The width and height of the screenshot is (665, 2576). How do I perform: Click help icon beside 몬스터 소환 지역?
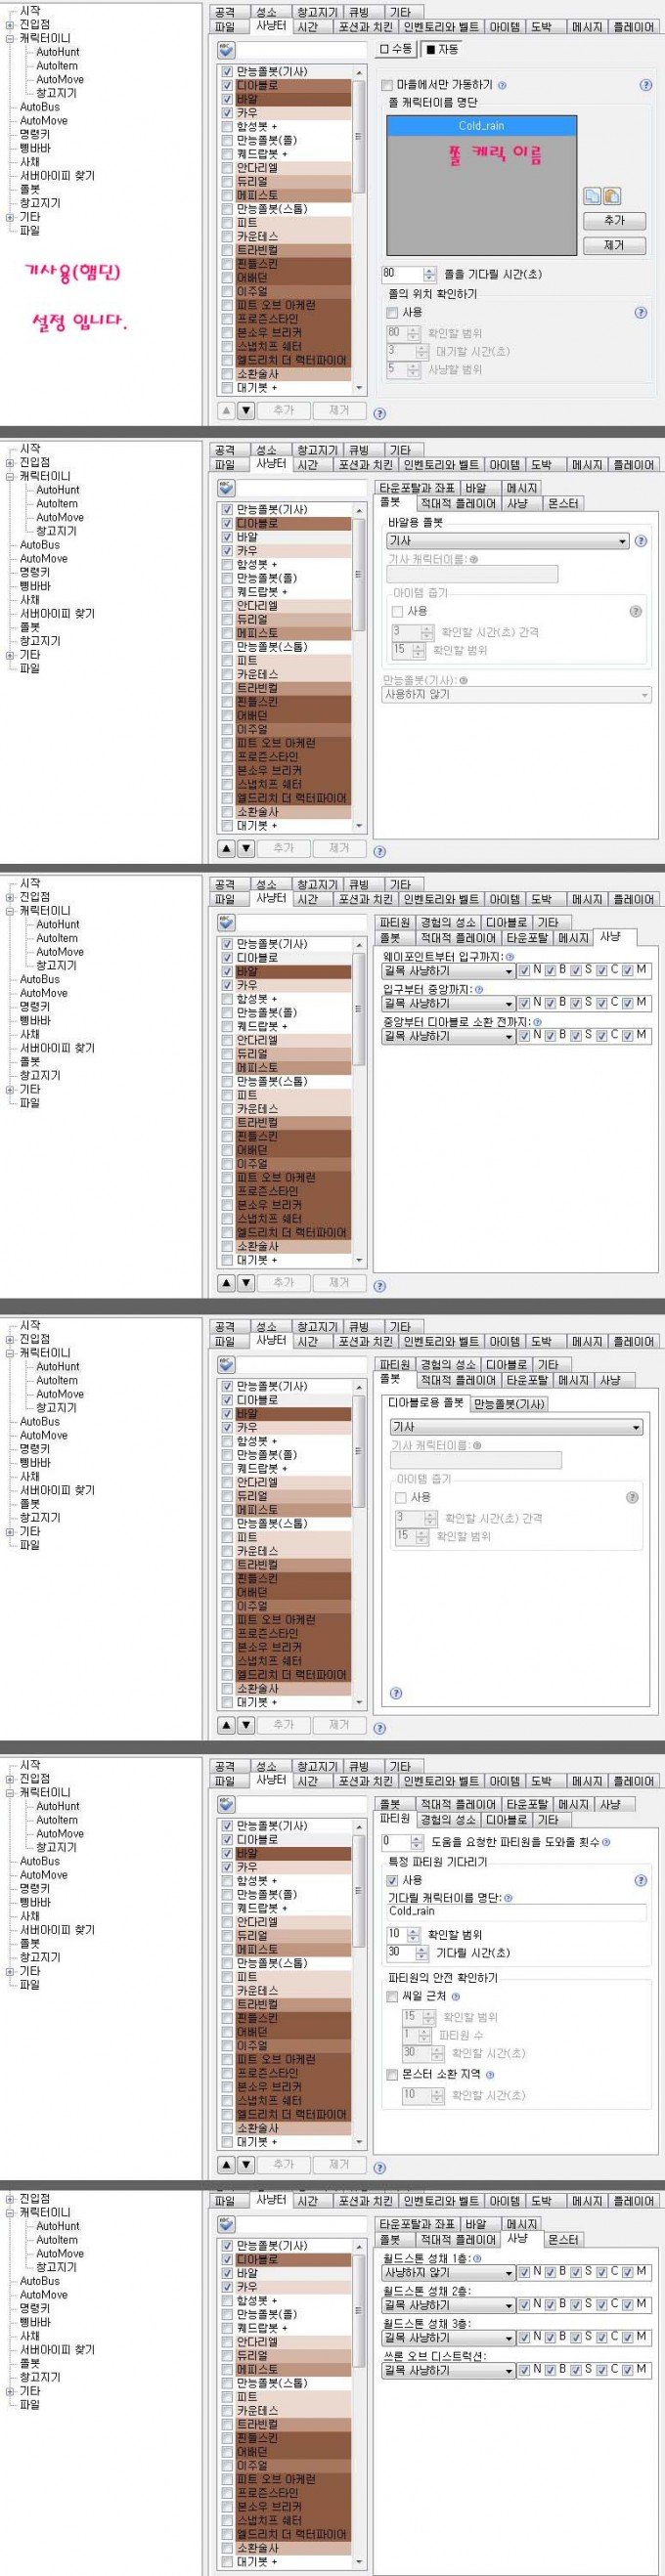pyautogui.click(x=490, y=2074)
